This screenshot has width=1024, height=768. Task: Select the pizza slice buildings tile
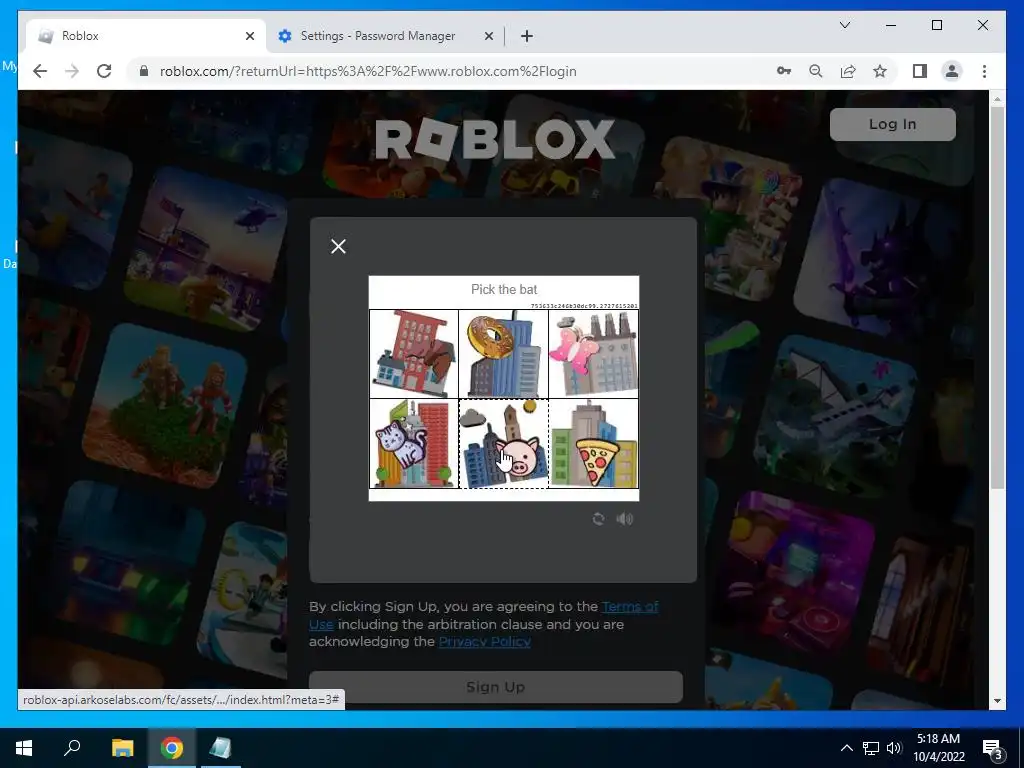pos(594,444)
